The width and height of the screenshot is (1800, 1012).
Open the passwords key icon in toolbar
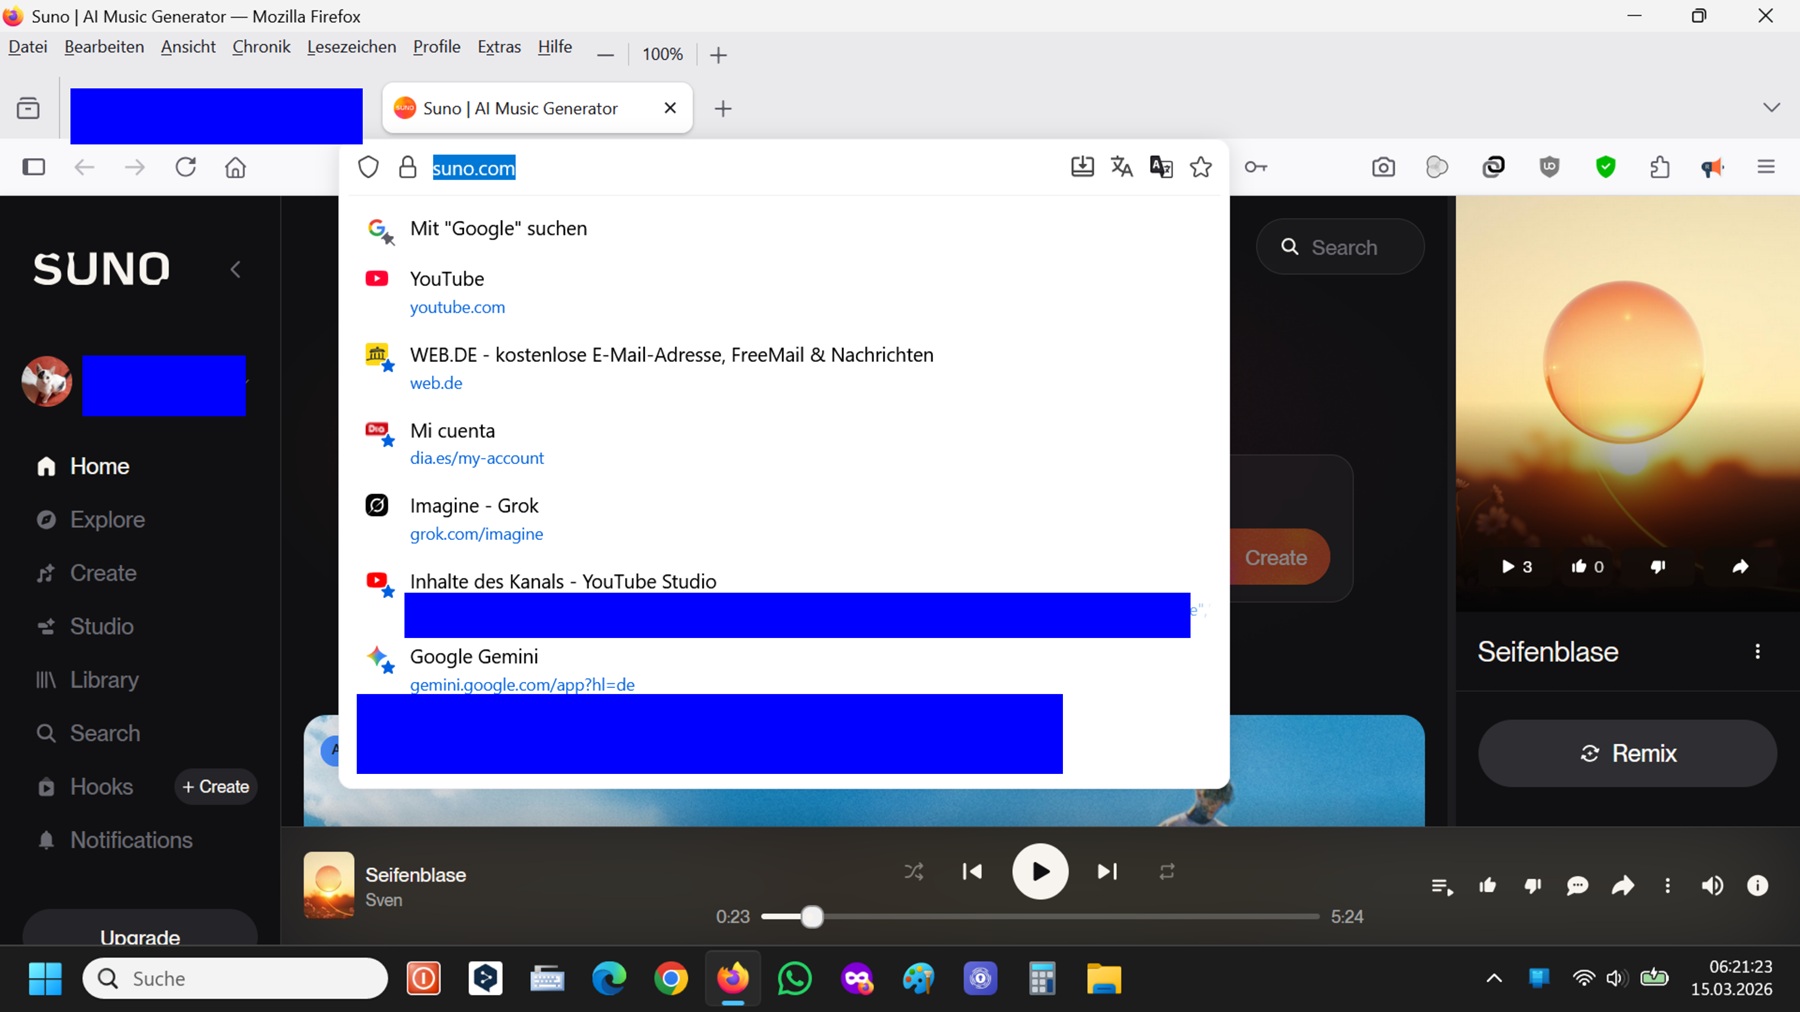[1256, 167]
